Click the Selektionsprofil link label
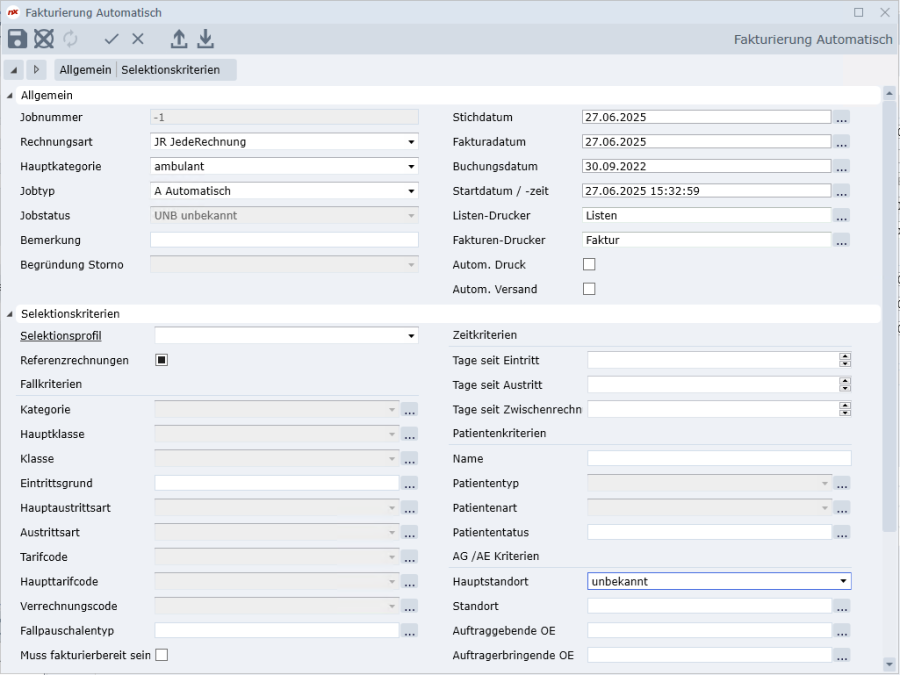 pyautogui.click(x=61, y=336)
